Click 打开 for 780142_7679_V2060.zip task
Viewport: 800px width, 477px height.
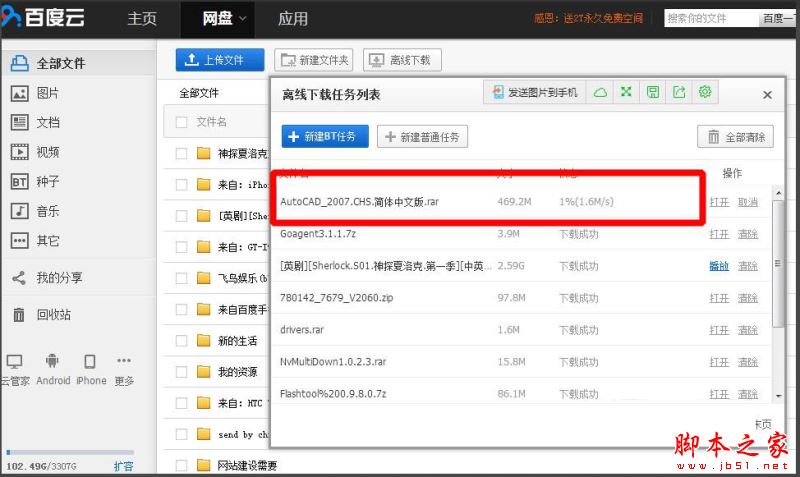click(x=719, y=298)
